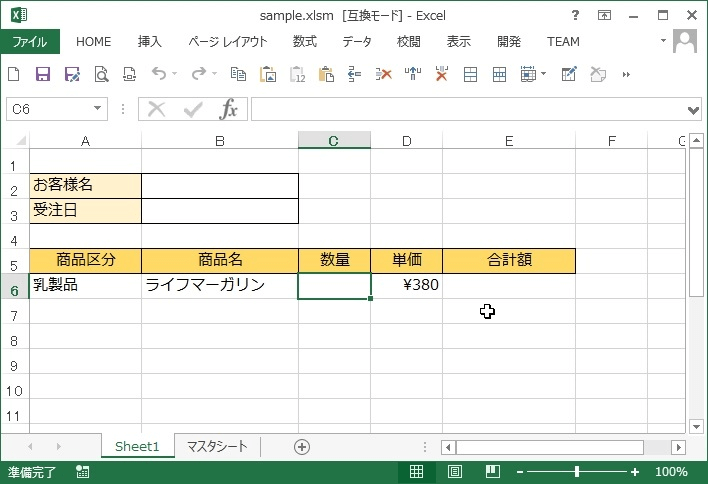This screenshot has height=484, width=708.
Task: Open the Name Box dropdown showing C6
Action: click(98, 109)
